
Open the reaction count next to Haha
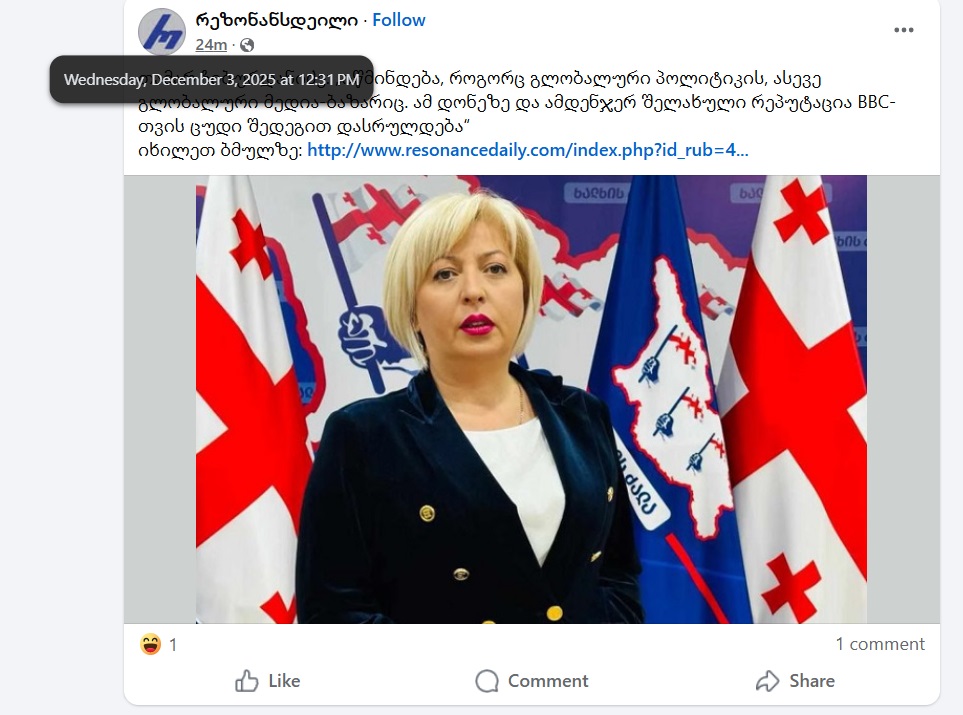(x=173, y=644)
